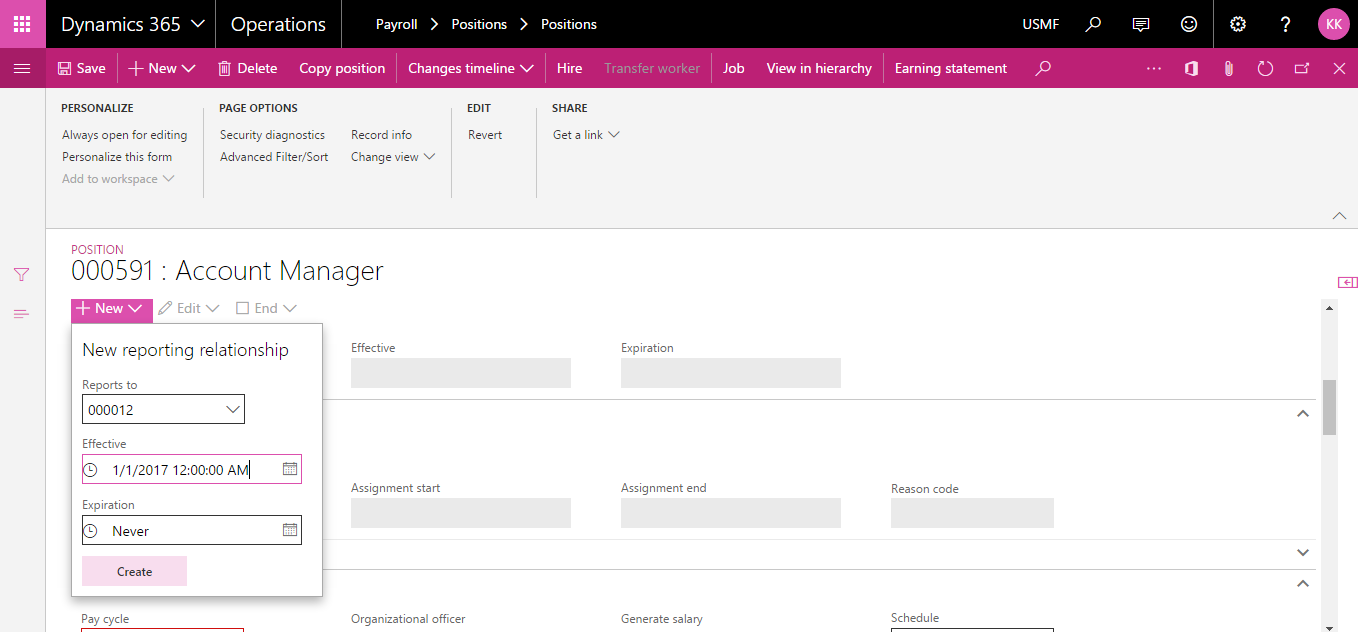The width and height of the screenshot is (1358, 632).
Task: Collapse the action pane options with up chevron
Action: pos(1339,216)
